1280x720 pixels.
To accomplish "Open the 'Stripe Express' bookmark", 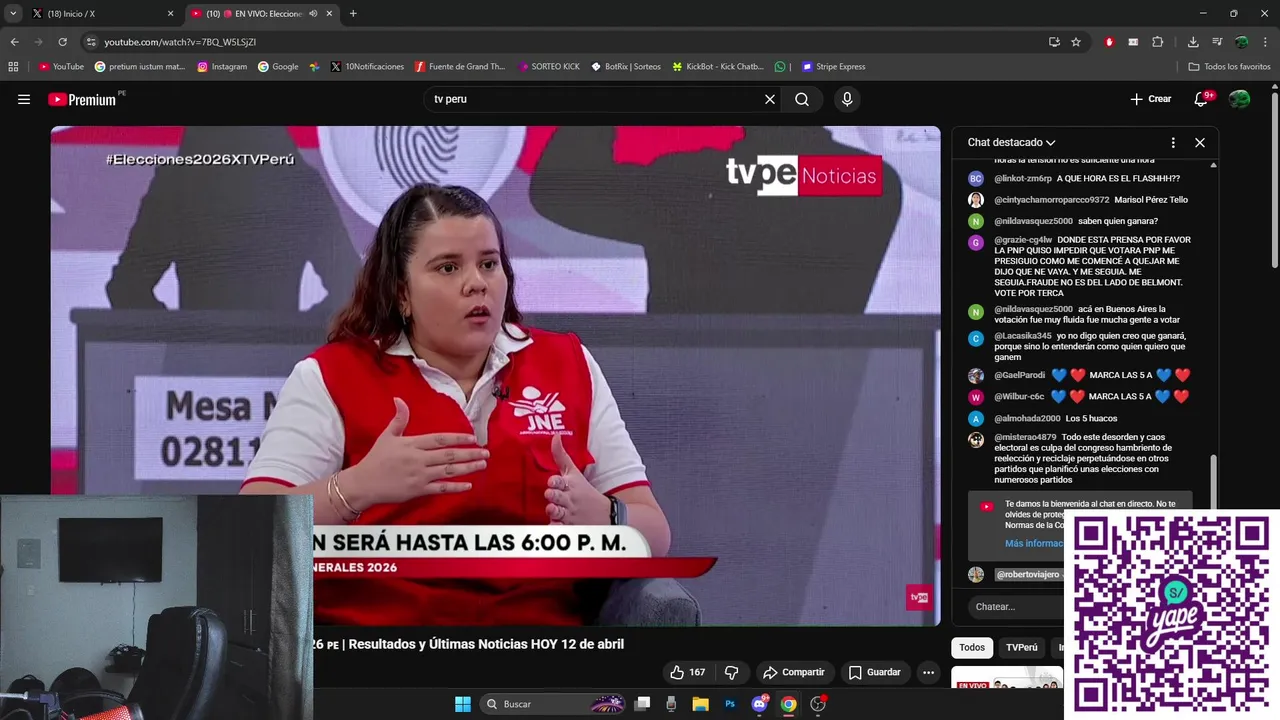I will [x=834, y=67].
